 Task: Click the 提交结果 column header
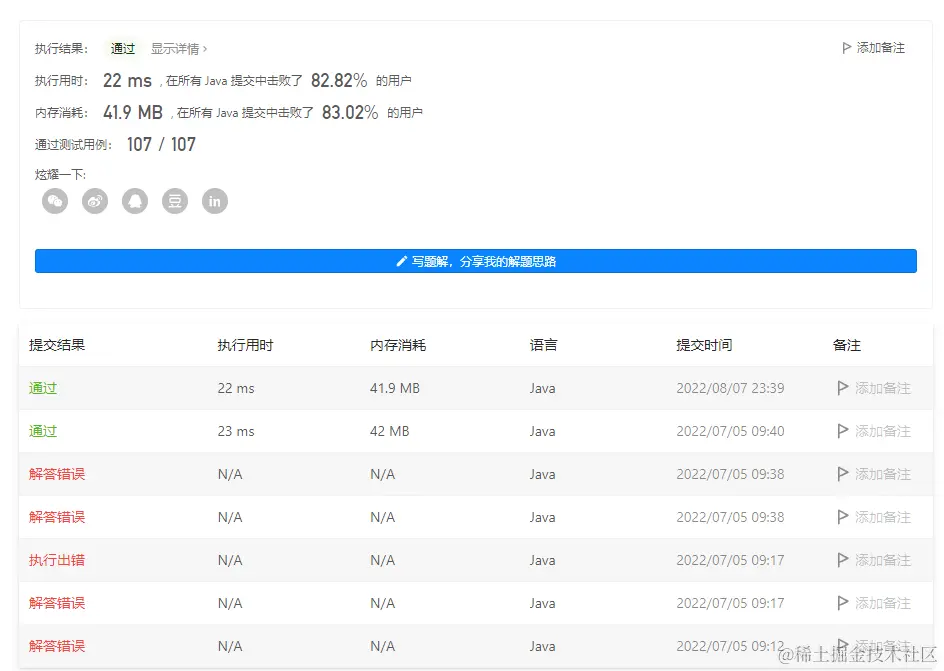click(57, 345)
